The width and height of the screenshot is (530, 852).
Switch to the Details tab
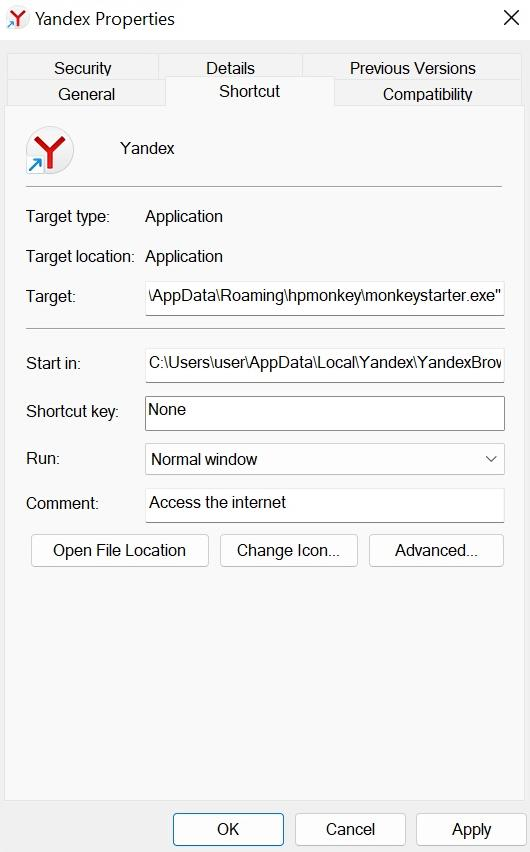[230, 68]
